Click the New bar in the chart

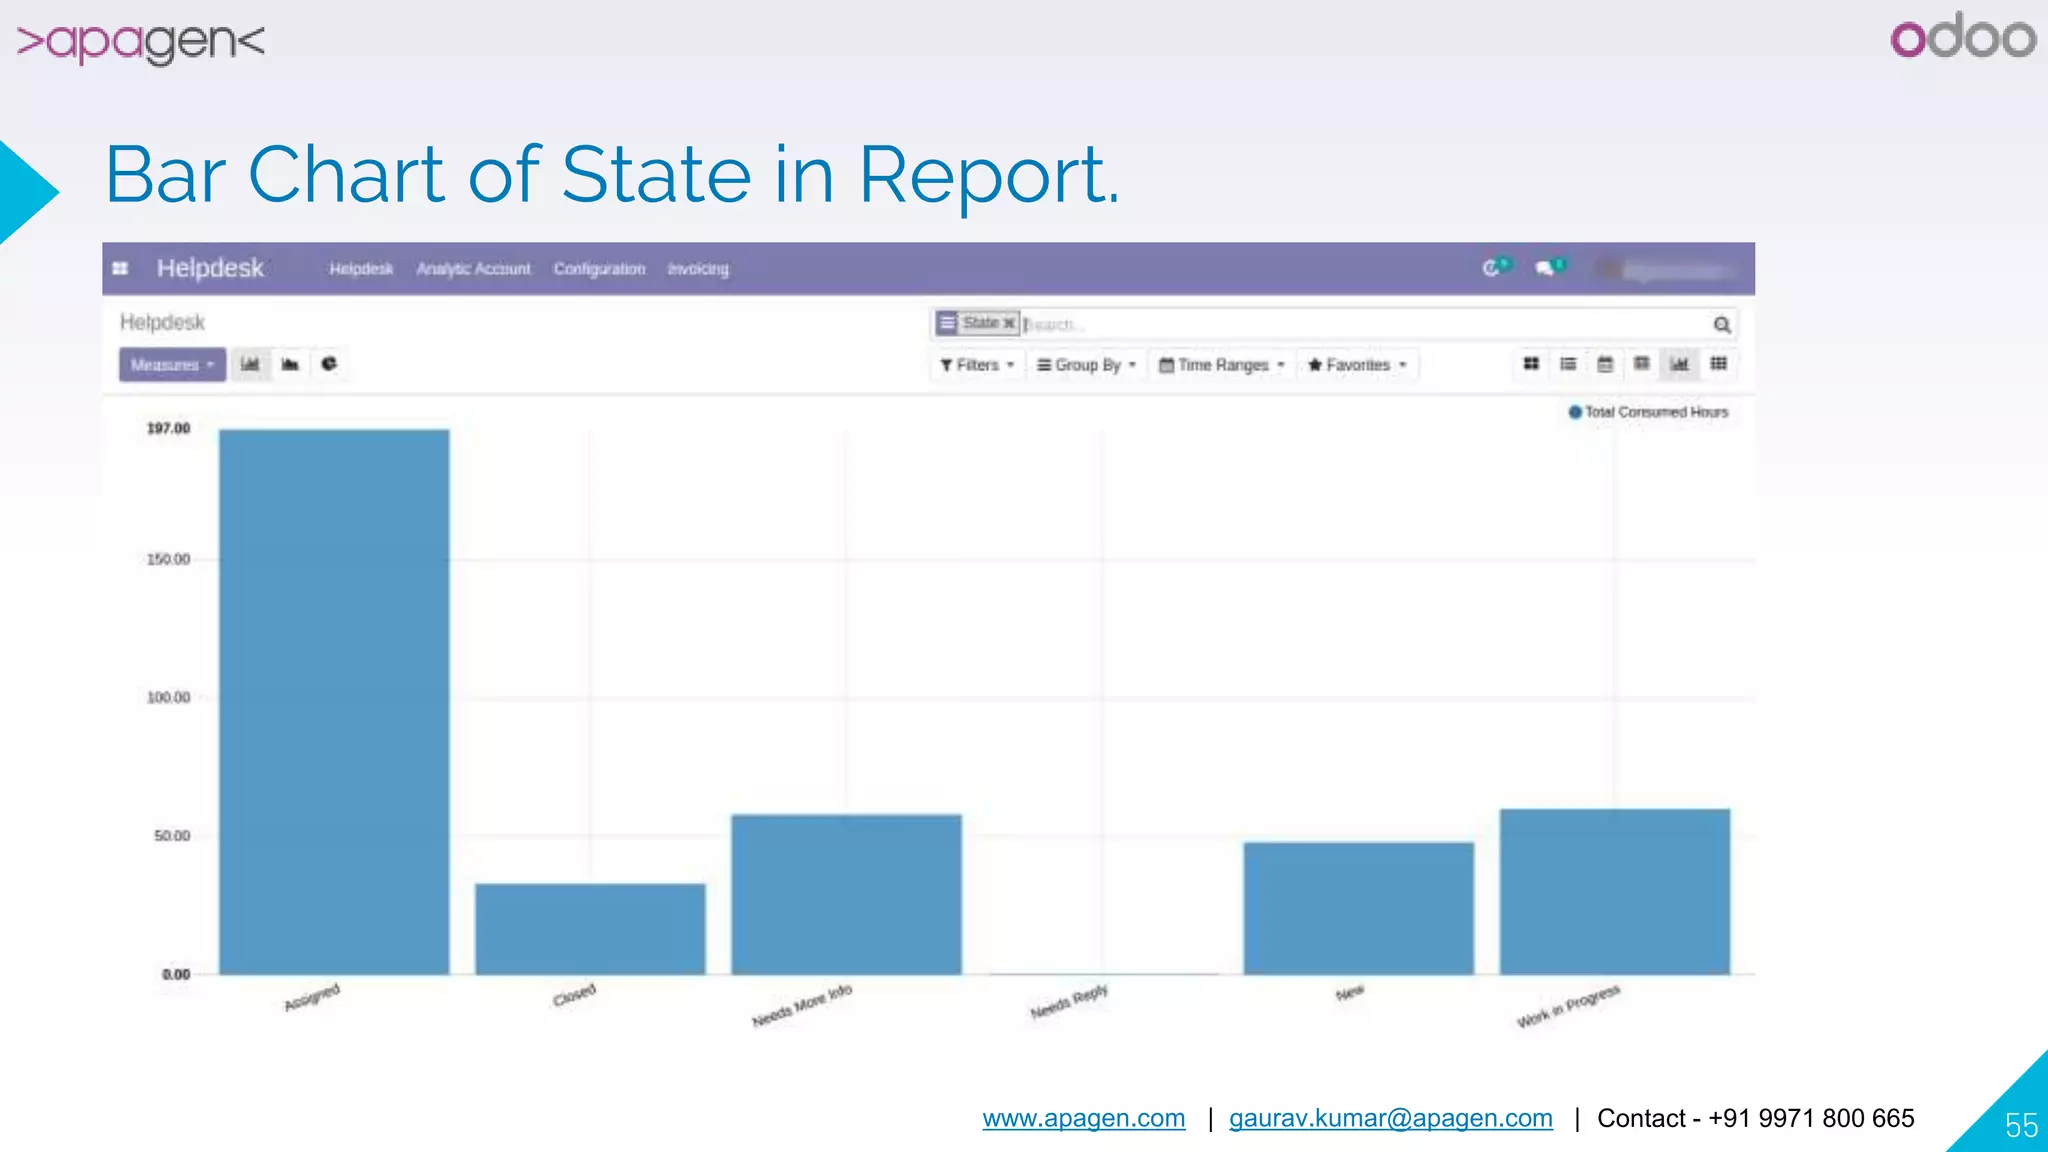click(1358, 908)
